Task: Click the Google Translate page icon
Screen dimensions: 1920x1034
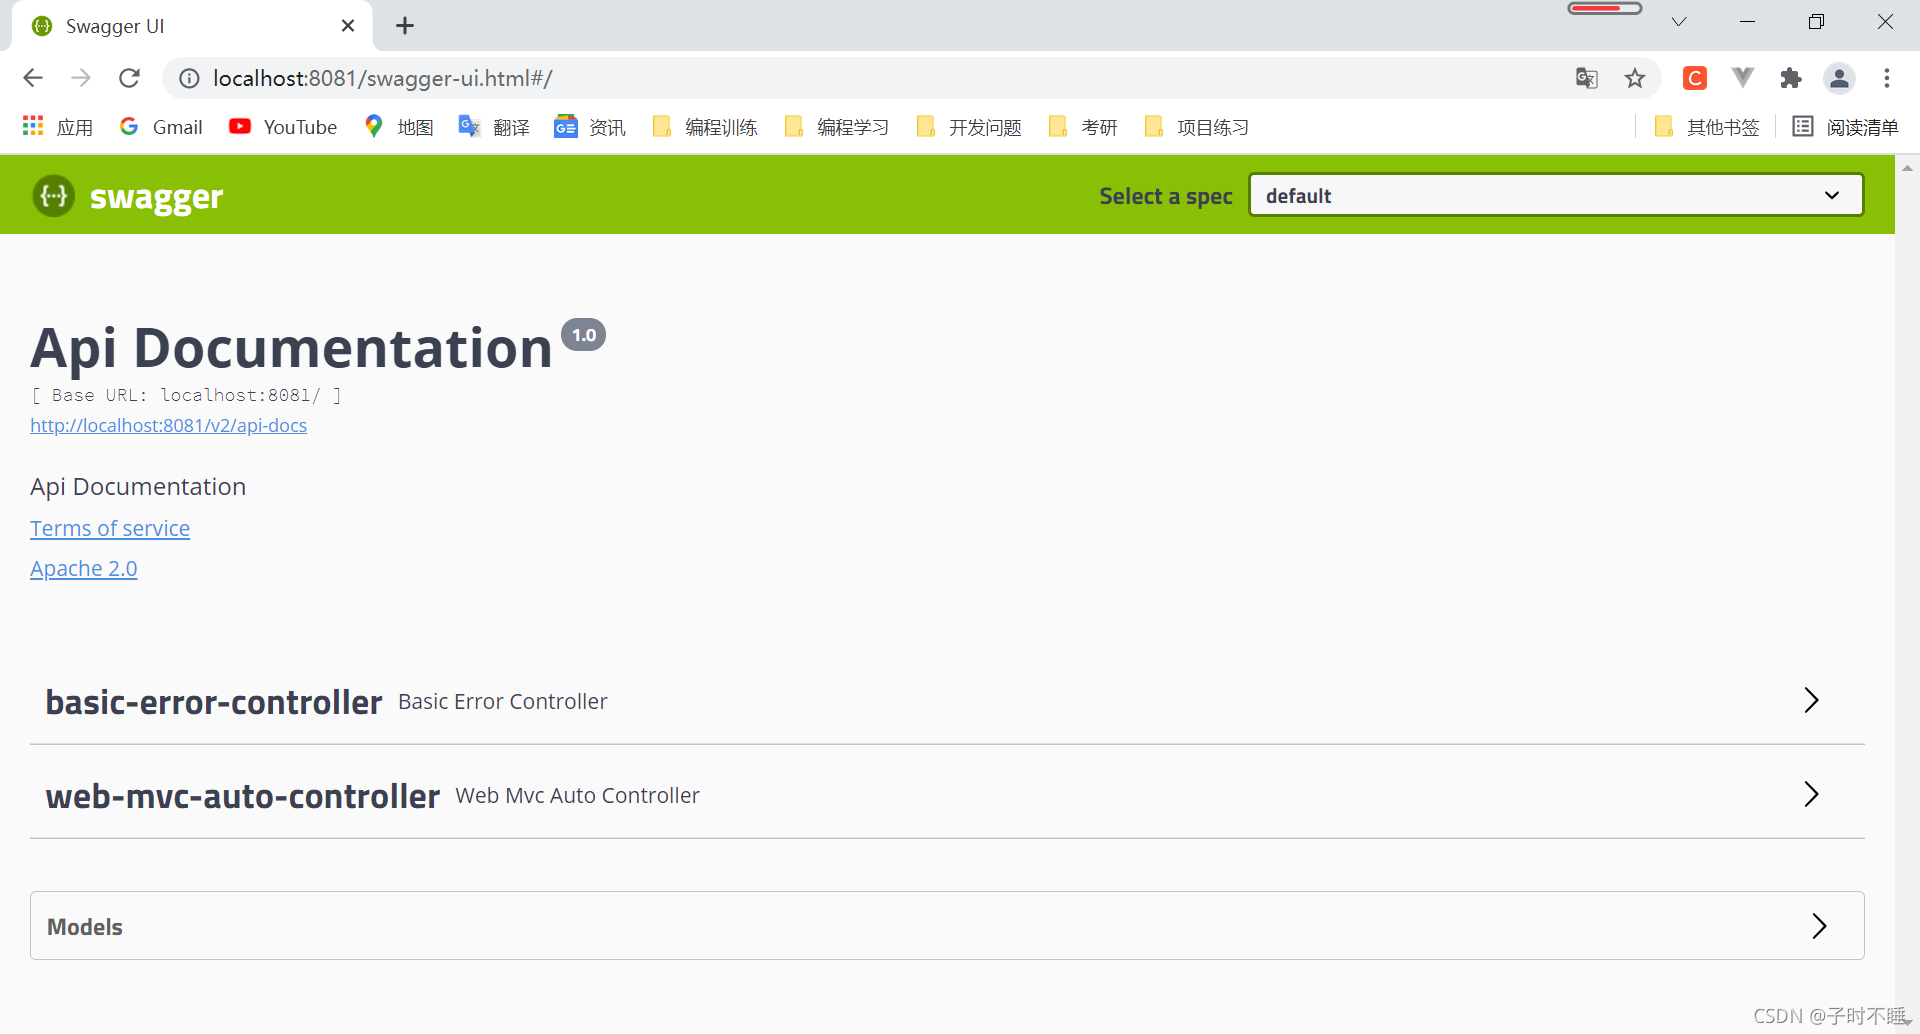Action: tap(1587, 78)
